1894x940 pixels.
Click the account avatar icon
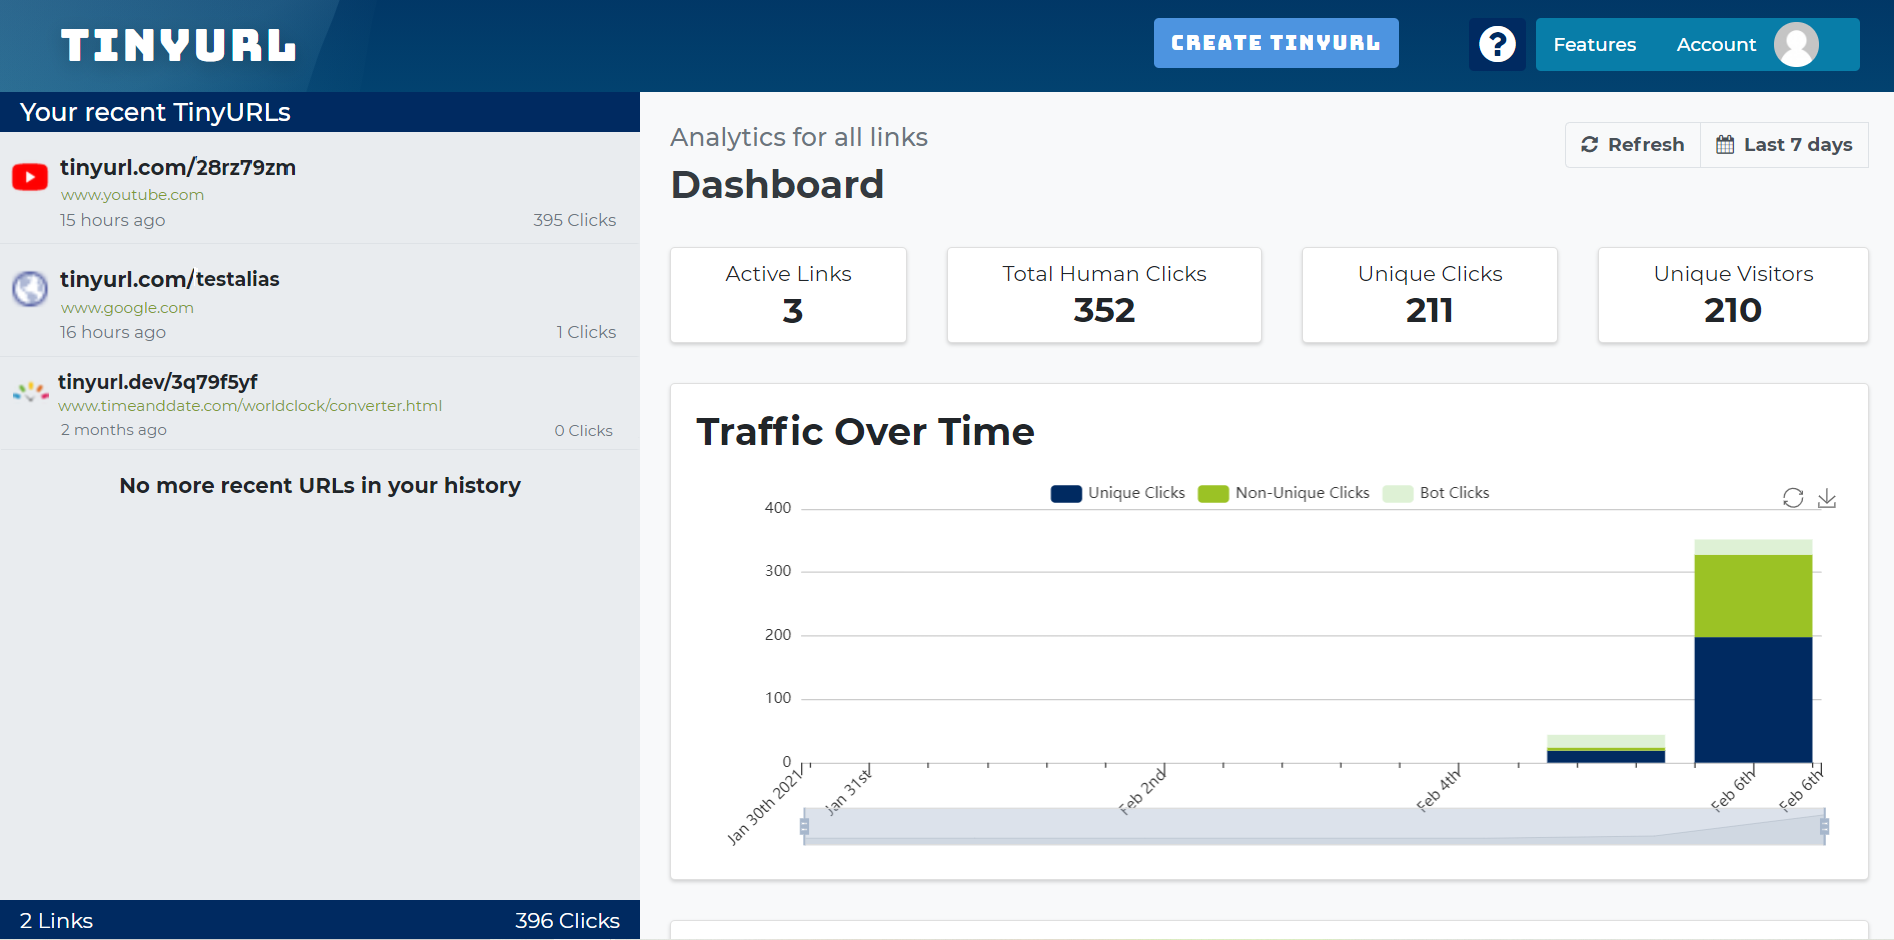coord(1796,45)
